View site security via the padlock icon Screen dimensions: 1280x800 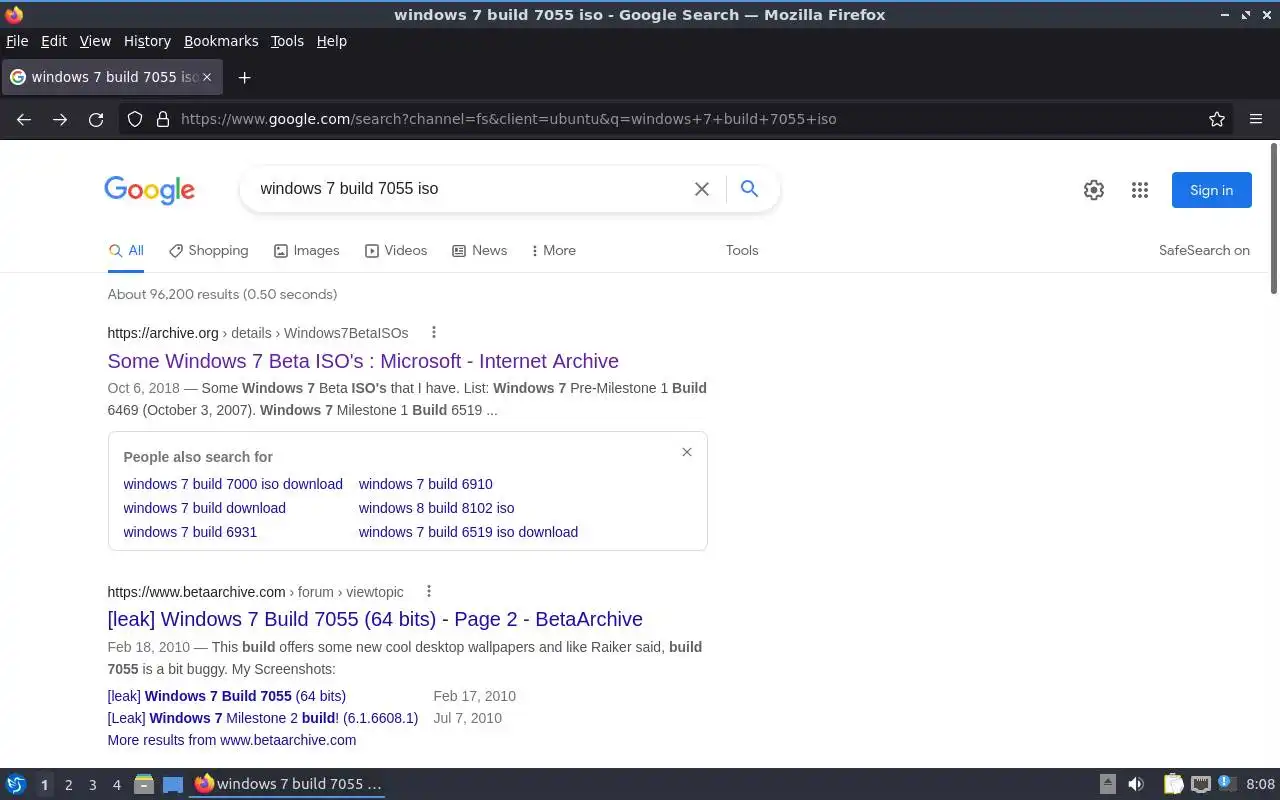click(x=163, y=119)
